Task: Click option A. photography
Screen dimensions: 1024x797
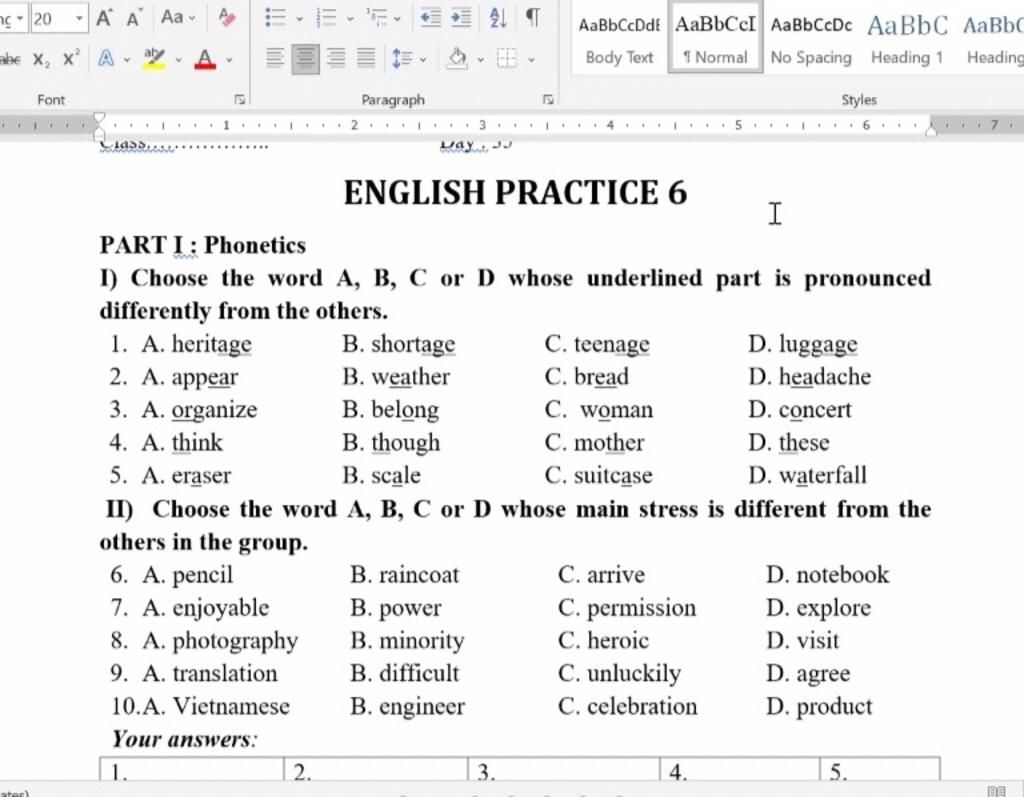Action: tap(220, 642)
